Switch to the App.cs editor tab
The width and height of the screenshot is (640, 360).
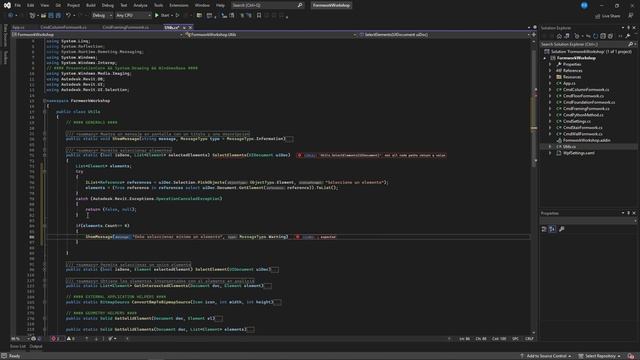tap(18, 27)
